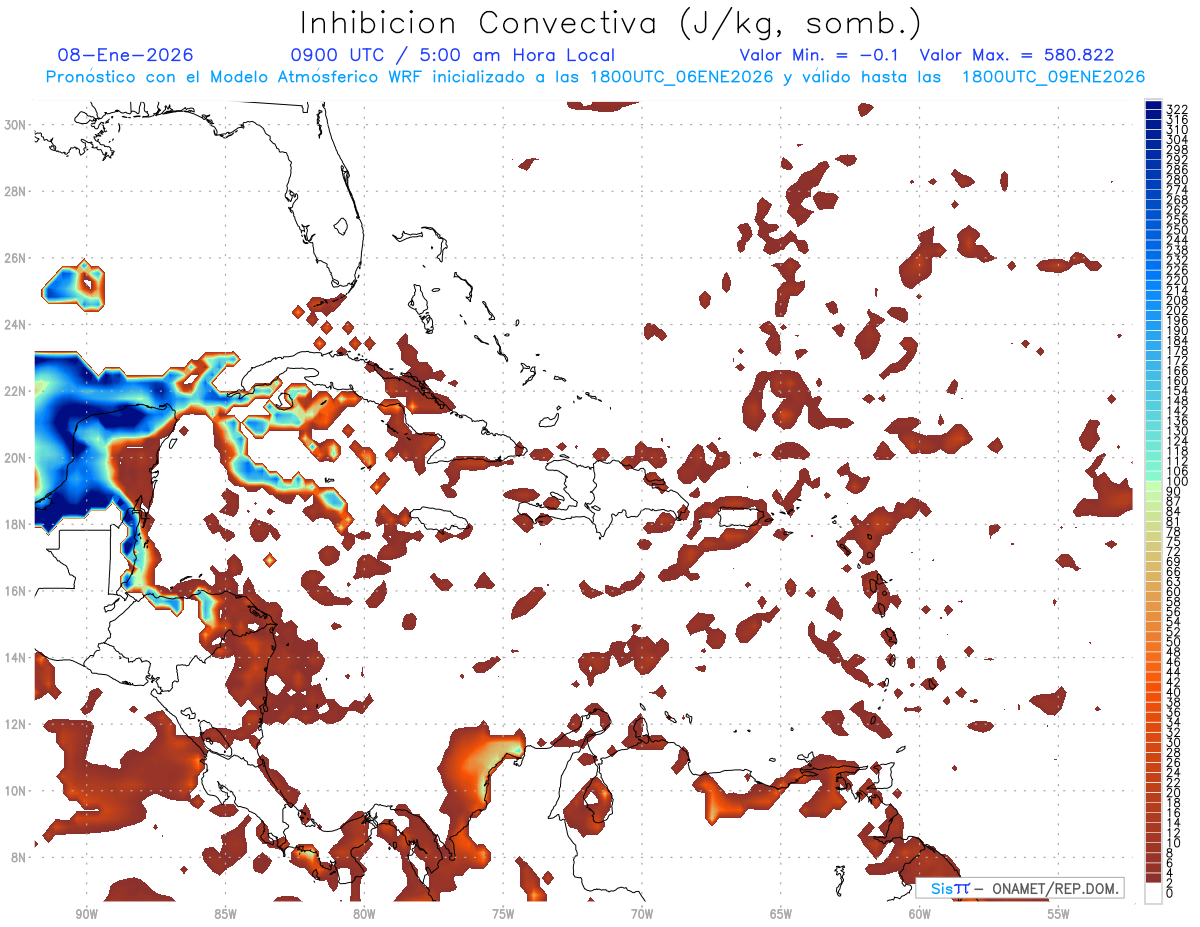Click the '10N' latitude label
This screenshot has width=1200, height=927.
click(x=13, y=790)
